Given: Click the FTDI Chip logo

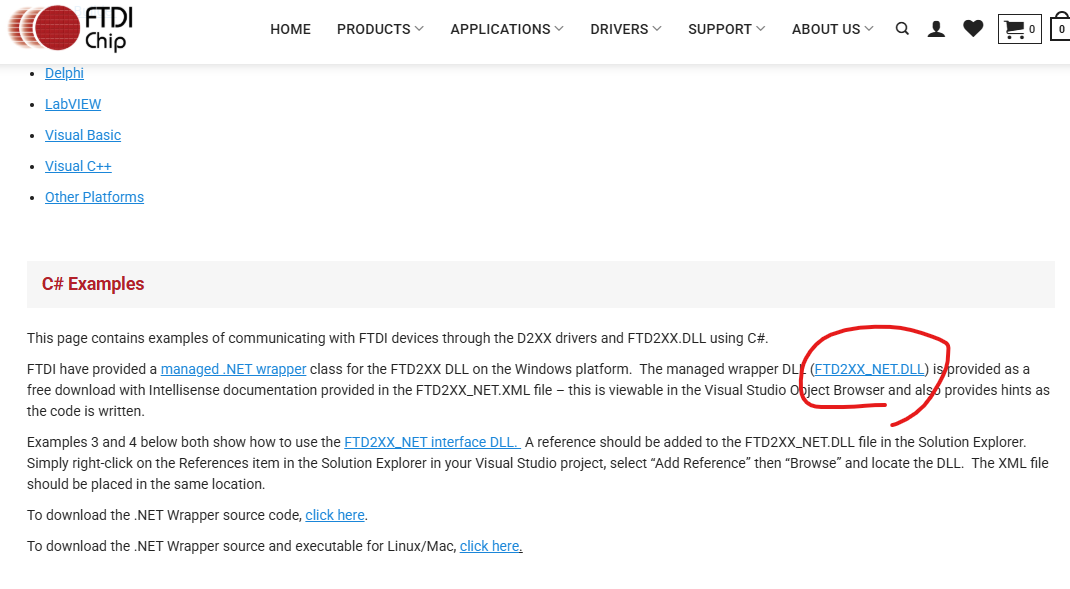Looking at the screenshot, I should coord(71,28).
